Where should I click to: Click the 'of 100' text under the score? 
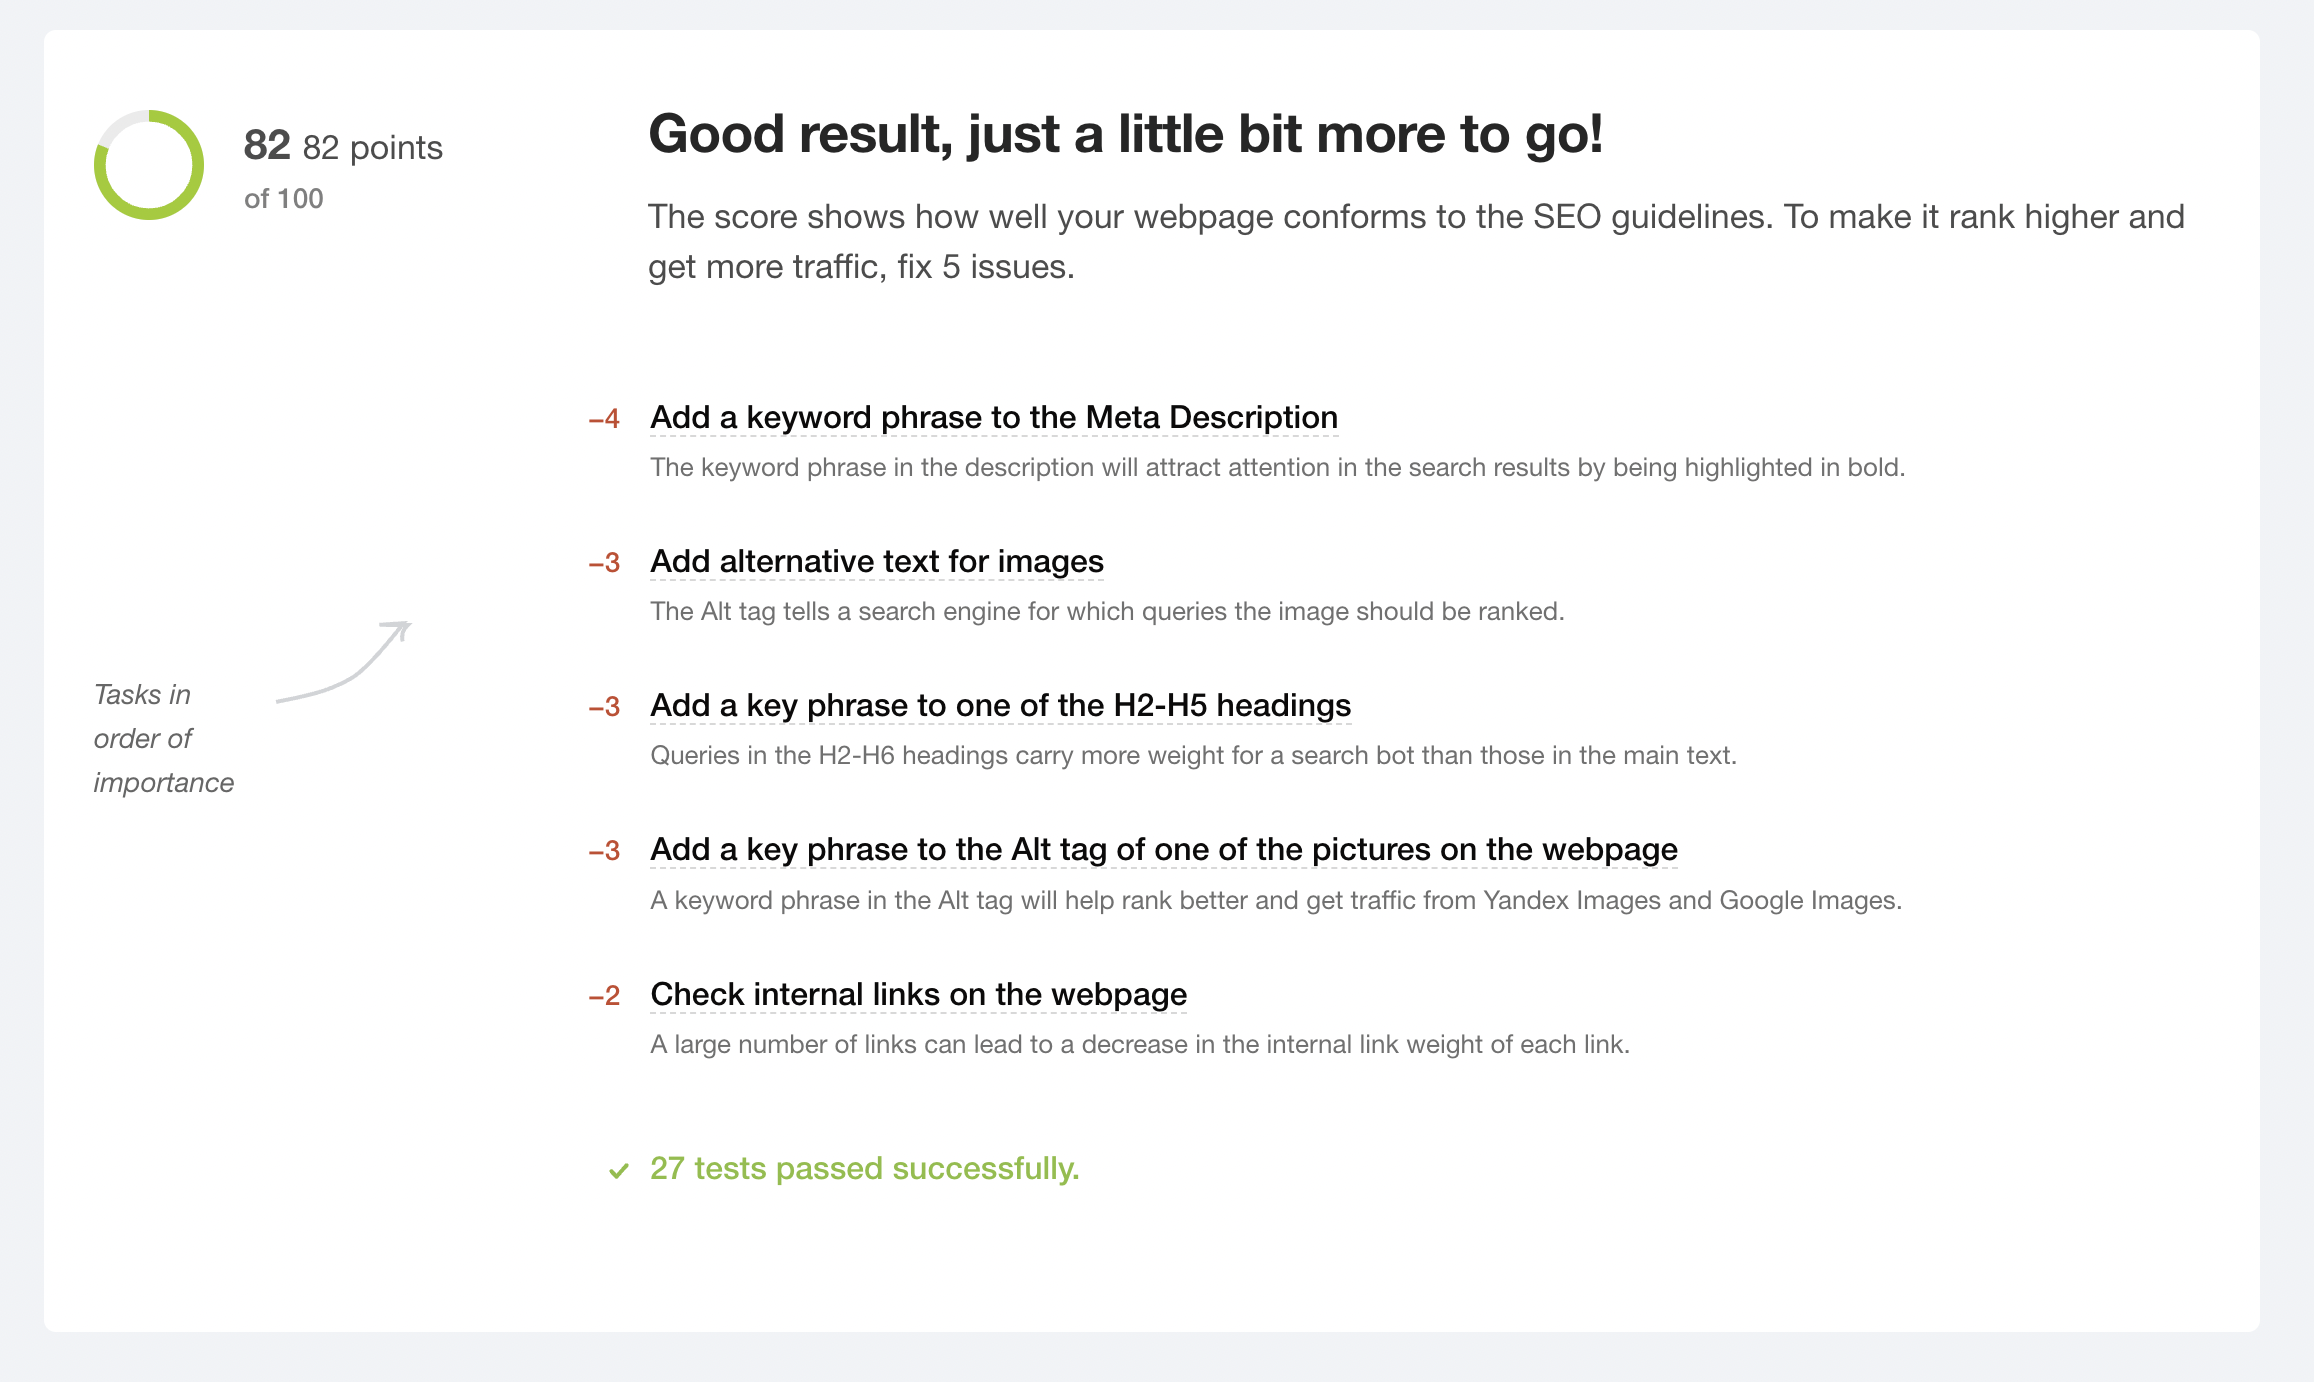pos(284,198)
